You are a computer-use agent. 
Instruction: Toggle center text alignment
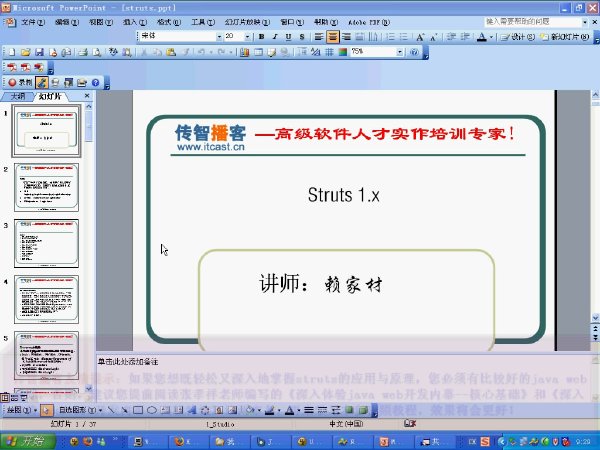pyautogui.click(x=333, y=37)
